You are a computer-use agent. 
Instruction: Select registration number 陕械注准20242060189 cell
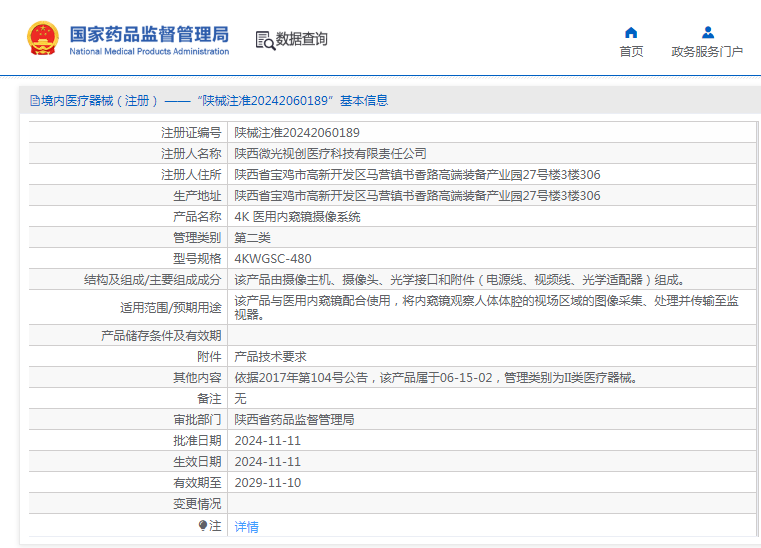point(297,133)
